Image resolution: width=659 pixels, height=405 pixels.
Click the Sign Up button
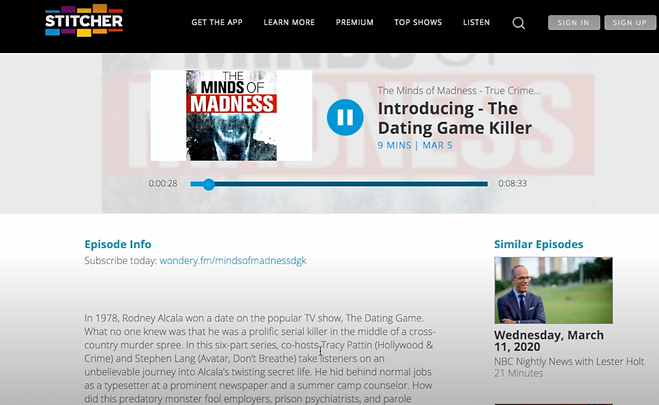(x=630, y=23)
